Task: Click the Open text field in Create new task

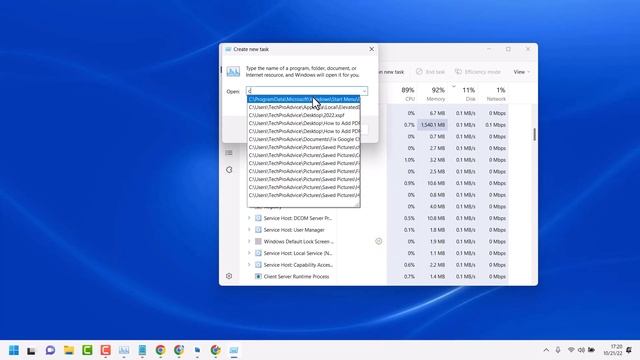Action: coord(304,91)
